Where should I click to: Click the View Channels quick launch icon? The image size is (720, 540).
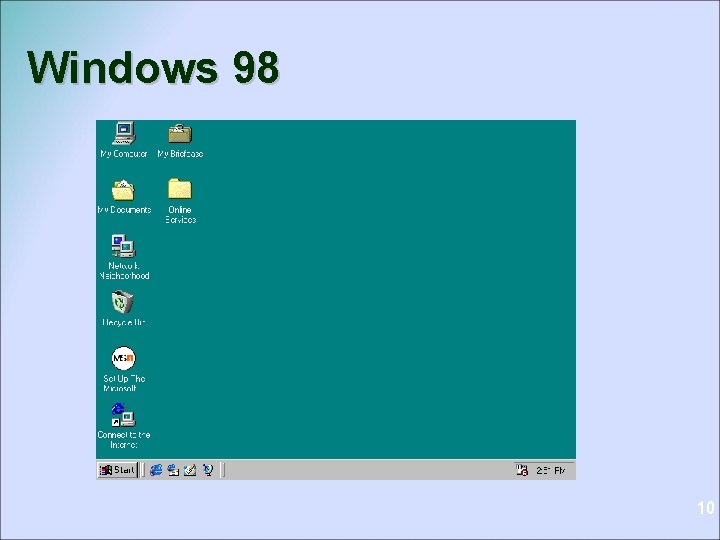click(208, 470)
